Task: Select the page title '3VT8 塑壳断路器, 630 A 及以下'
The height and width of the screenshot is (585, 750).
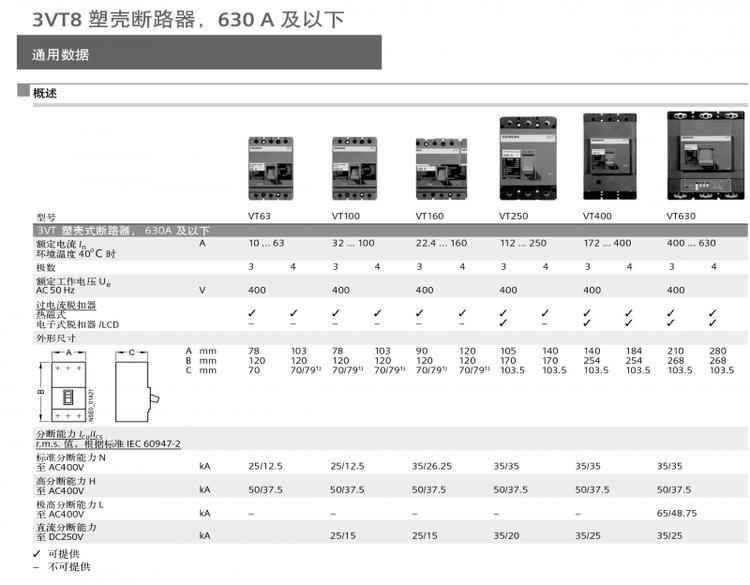Action: pyautogui.click(x=188, y=20)
